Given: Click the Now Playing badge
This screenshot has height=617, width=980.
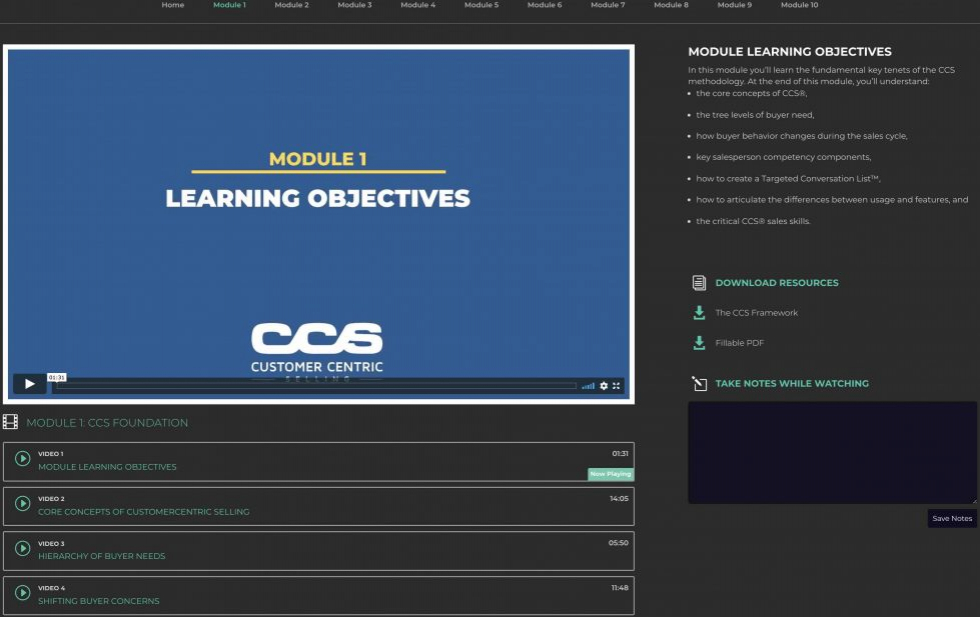Looking at the screenshot, I should (x=611, y=474).
